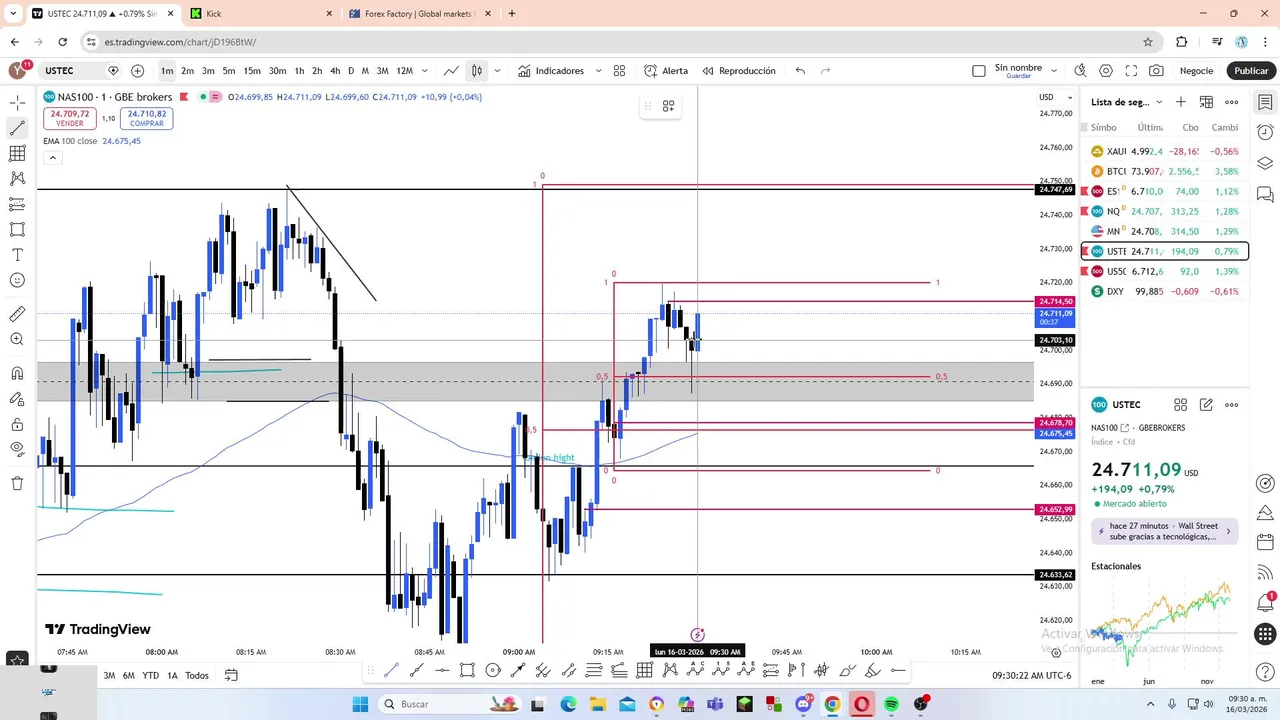Click the compare or add symbol plus icon
Image resolution: width=1280 pixels, height=720 pixels.
(x=137, y=71)
